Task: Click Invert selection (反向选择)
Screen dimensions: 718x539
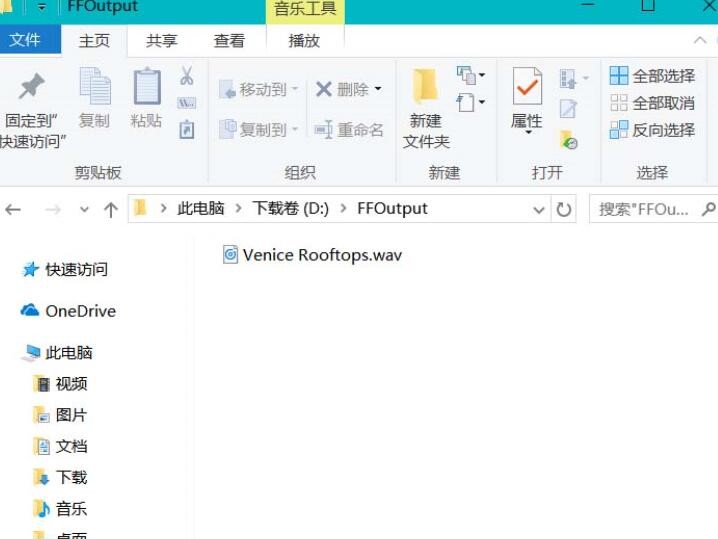Action: point(652,130)
